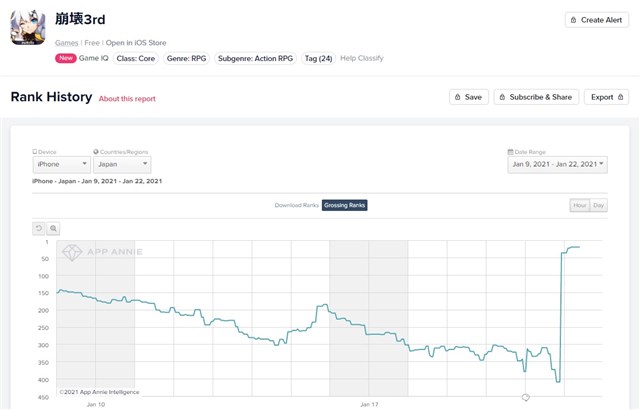
Task: Open the Tag (24) pill
Action: tap(318, 58)
